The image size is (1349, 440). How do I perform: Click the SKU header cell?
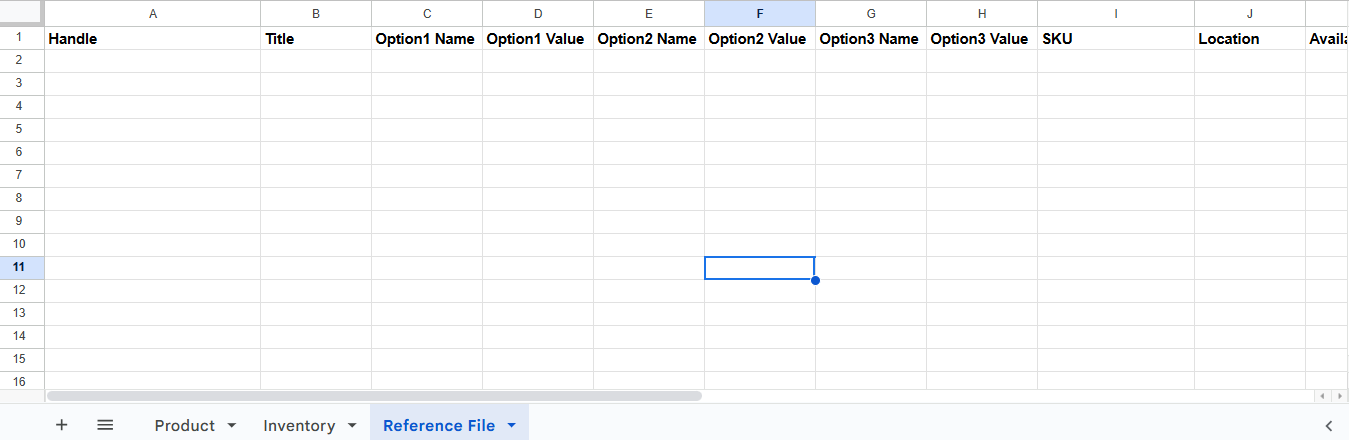(1115, 39)
